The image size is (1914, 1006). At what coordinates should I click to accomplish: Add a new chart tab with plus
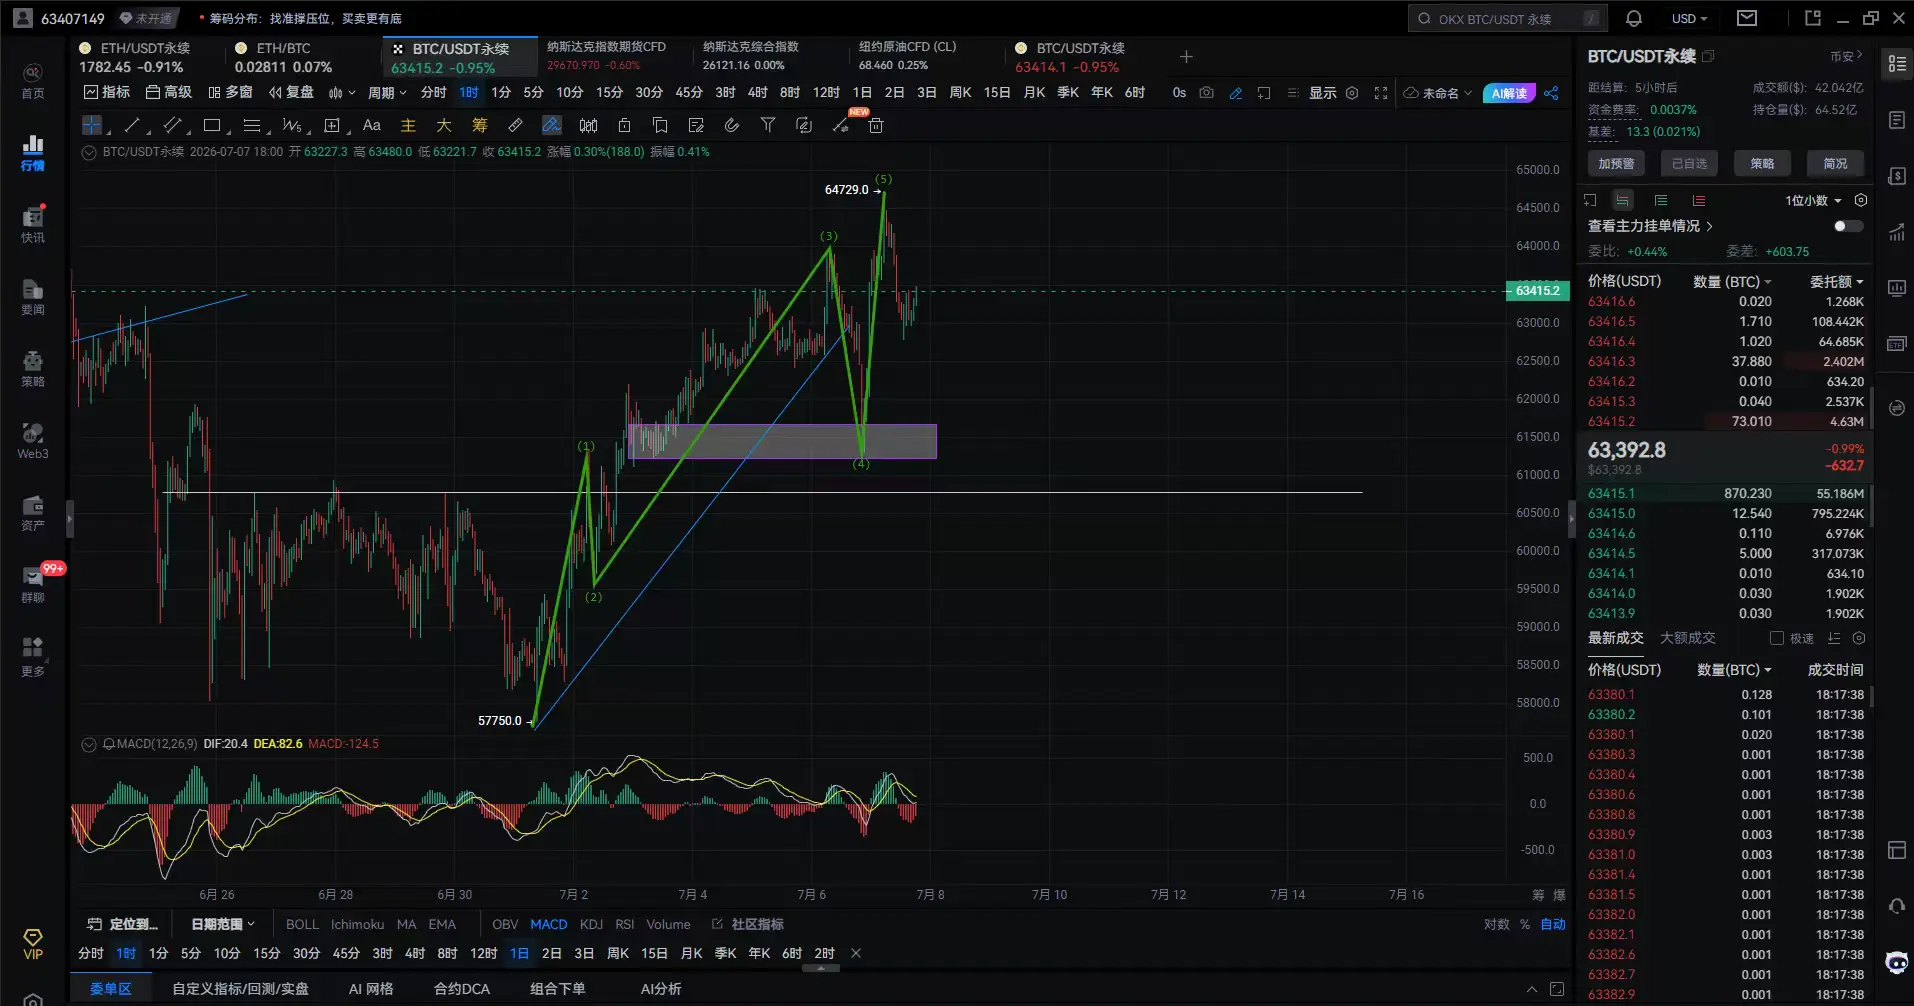1186,57
